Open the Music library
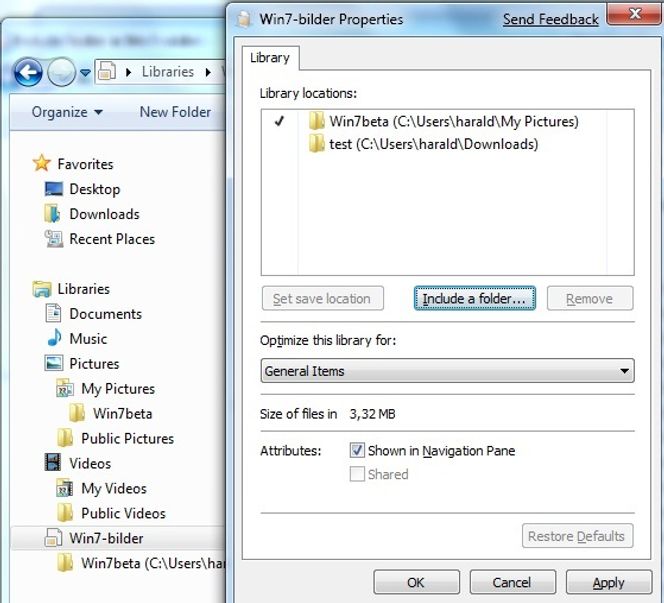Viewport: 664px width, 603px height. [x=88, y=339]
